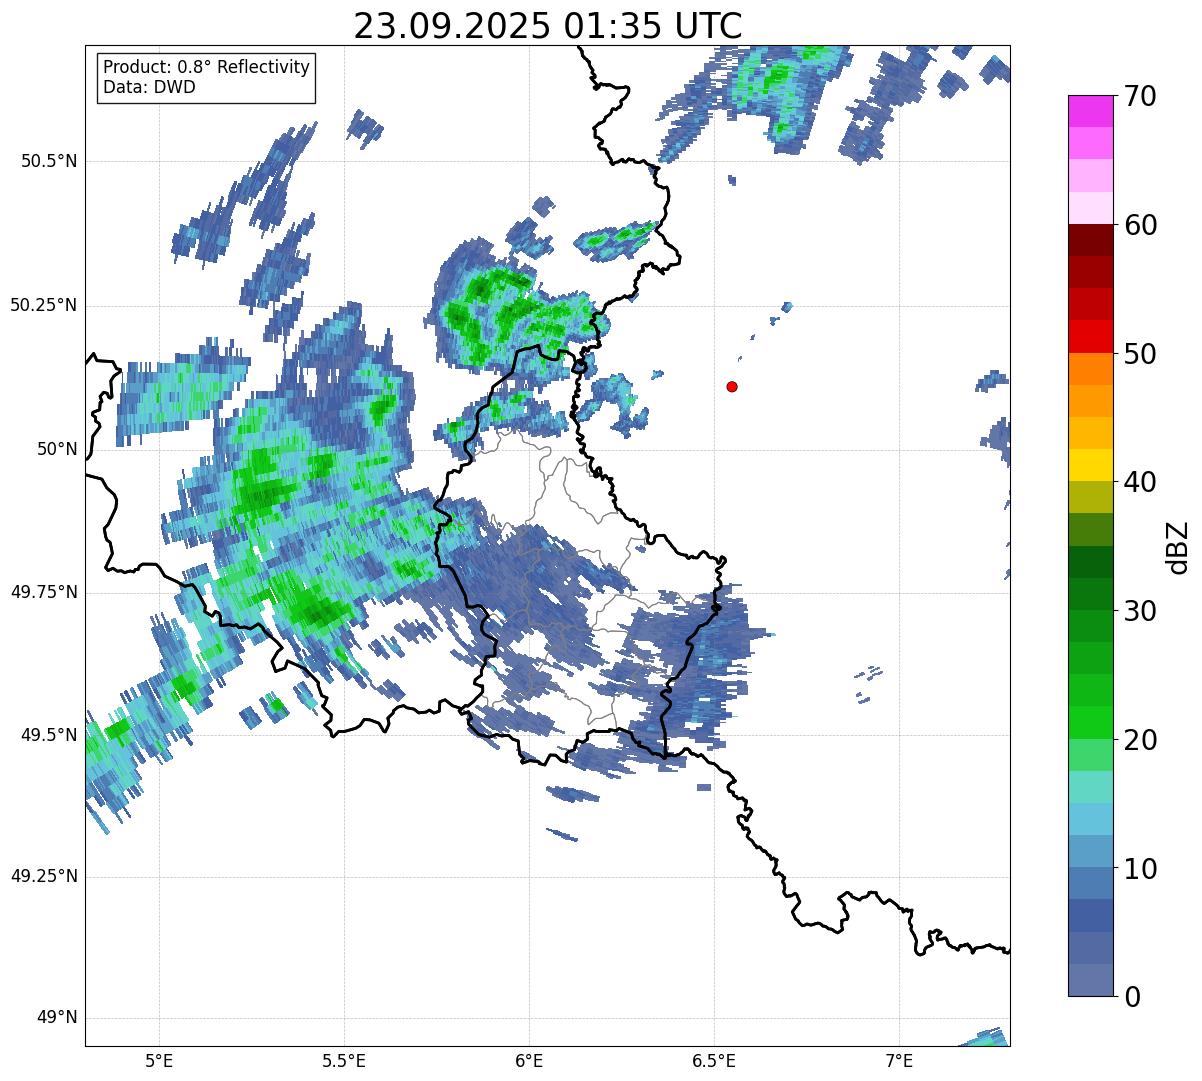Click the "Product: 0.8° Reflectivity" label
The width and height of the screenshot is (1202, 1081).
207,67
